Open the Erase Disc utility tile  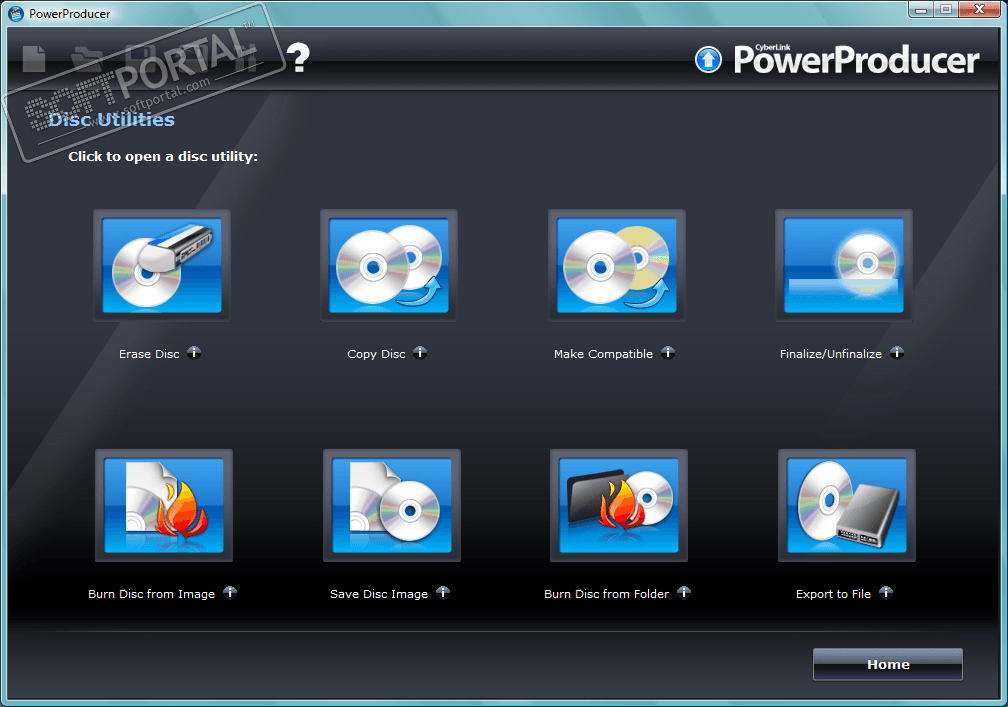tap(162, 265)
